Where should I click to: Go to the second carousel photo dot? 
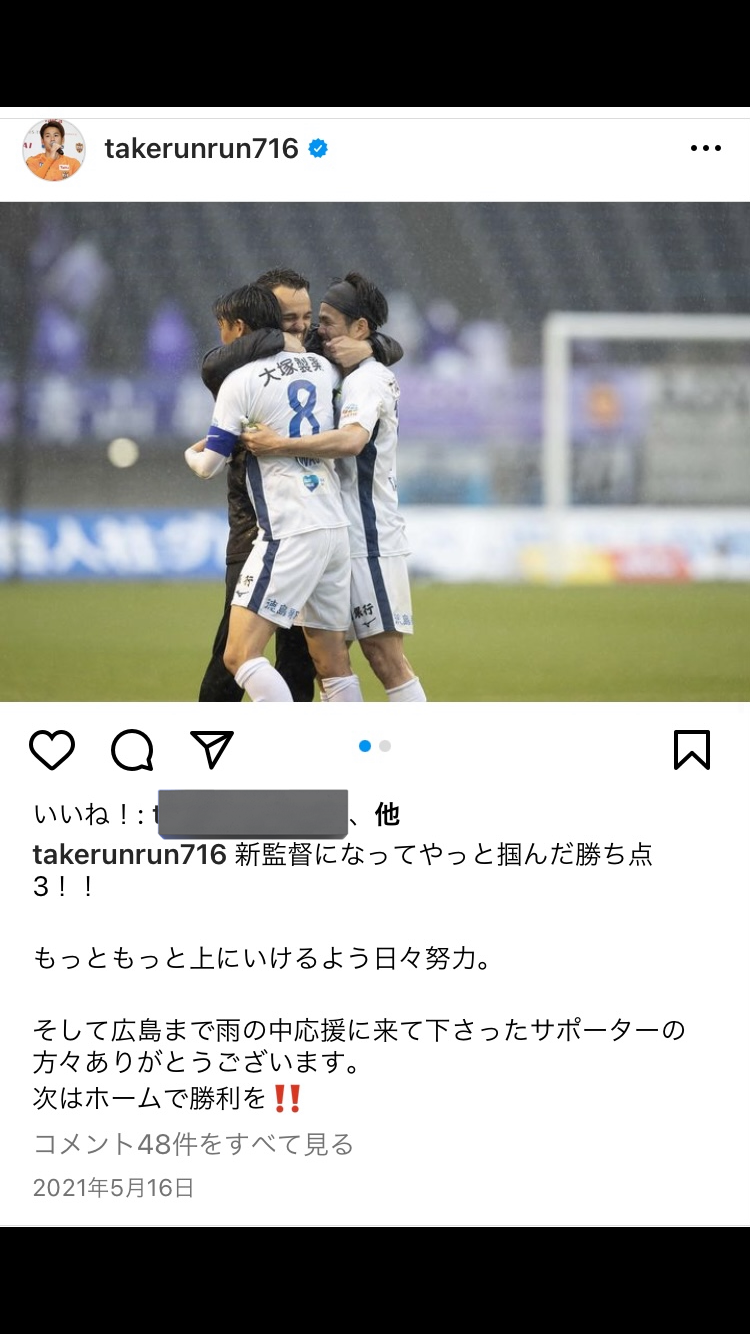tap(385, 746)
